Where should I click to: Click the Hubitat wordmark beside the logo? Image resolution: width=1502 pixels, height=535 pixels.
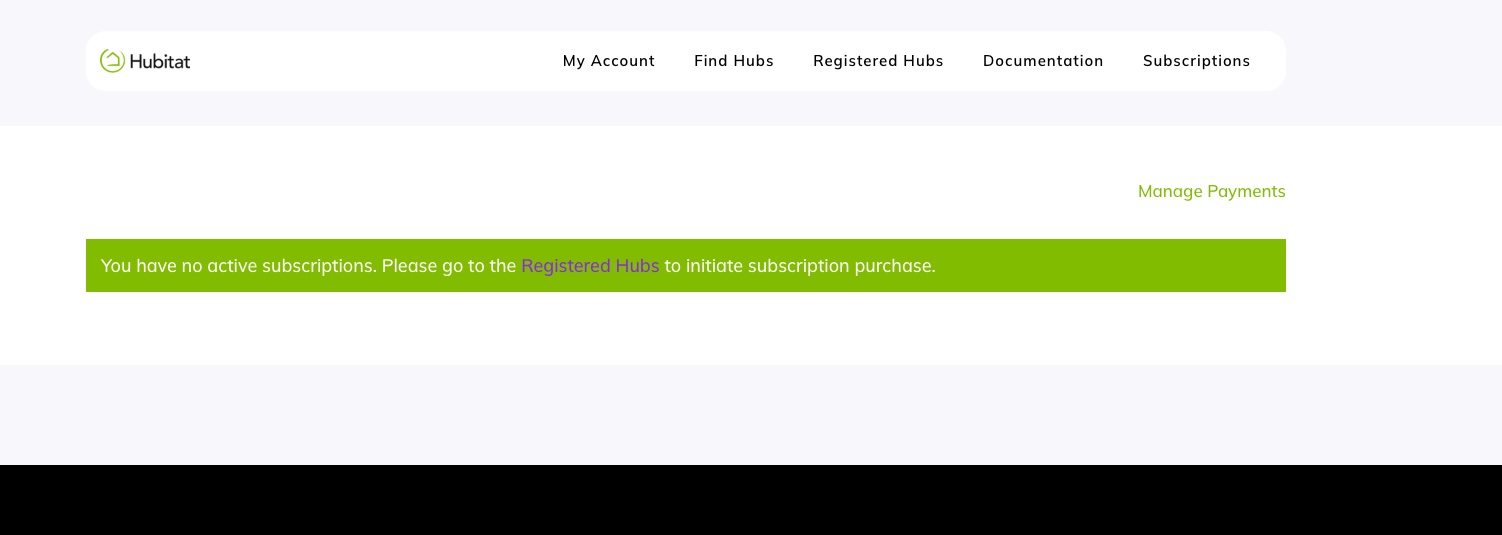coord(160,61)
